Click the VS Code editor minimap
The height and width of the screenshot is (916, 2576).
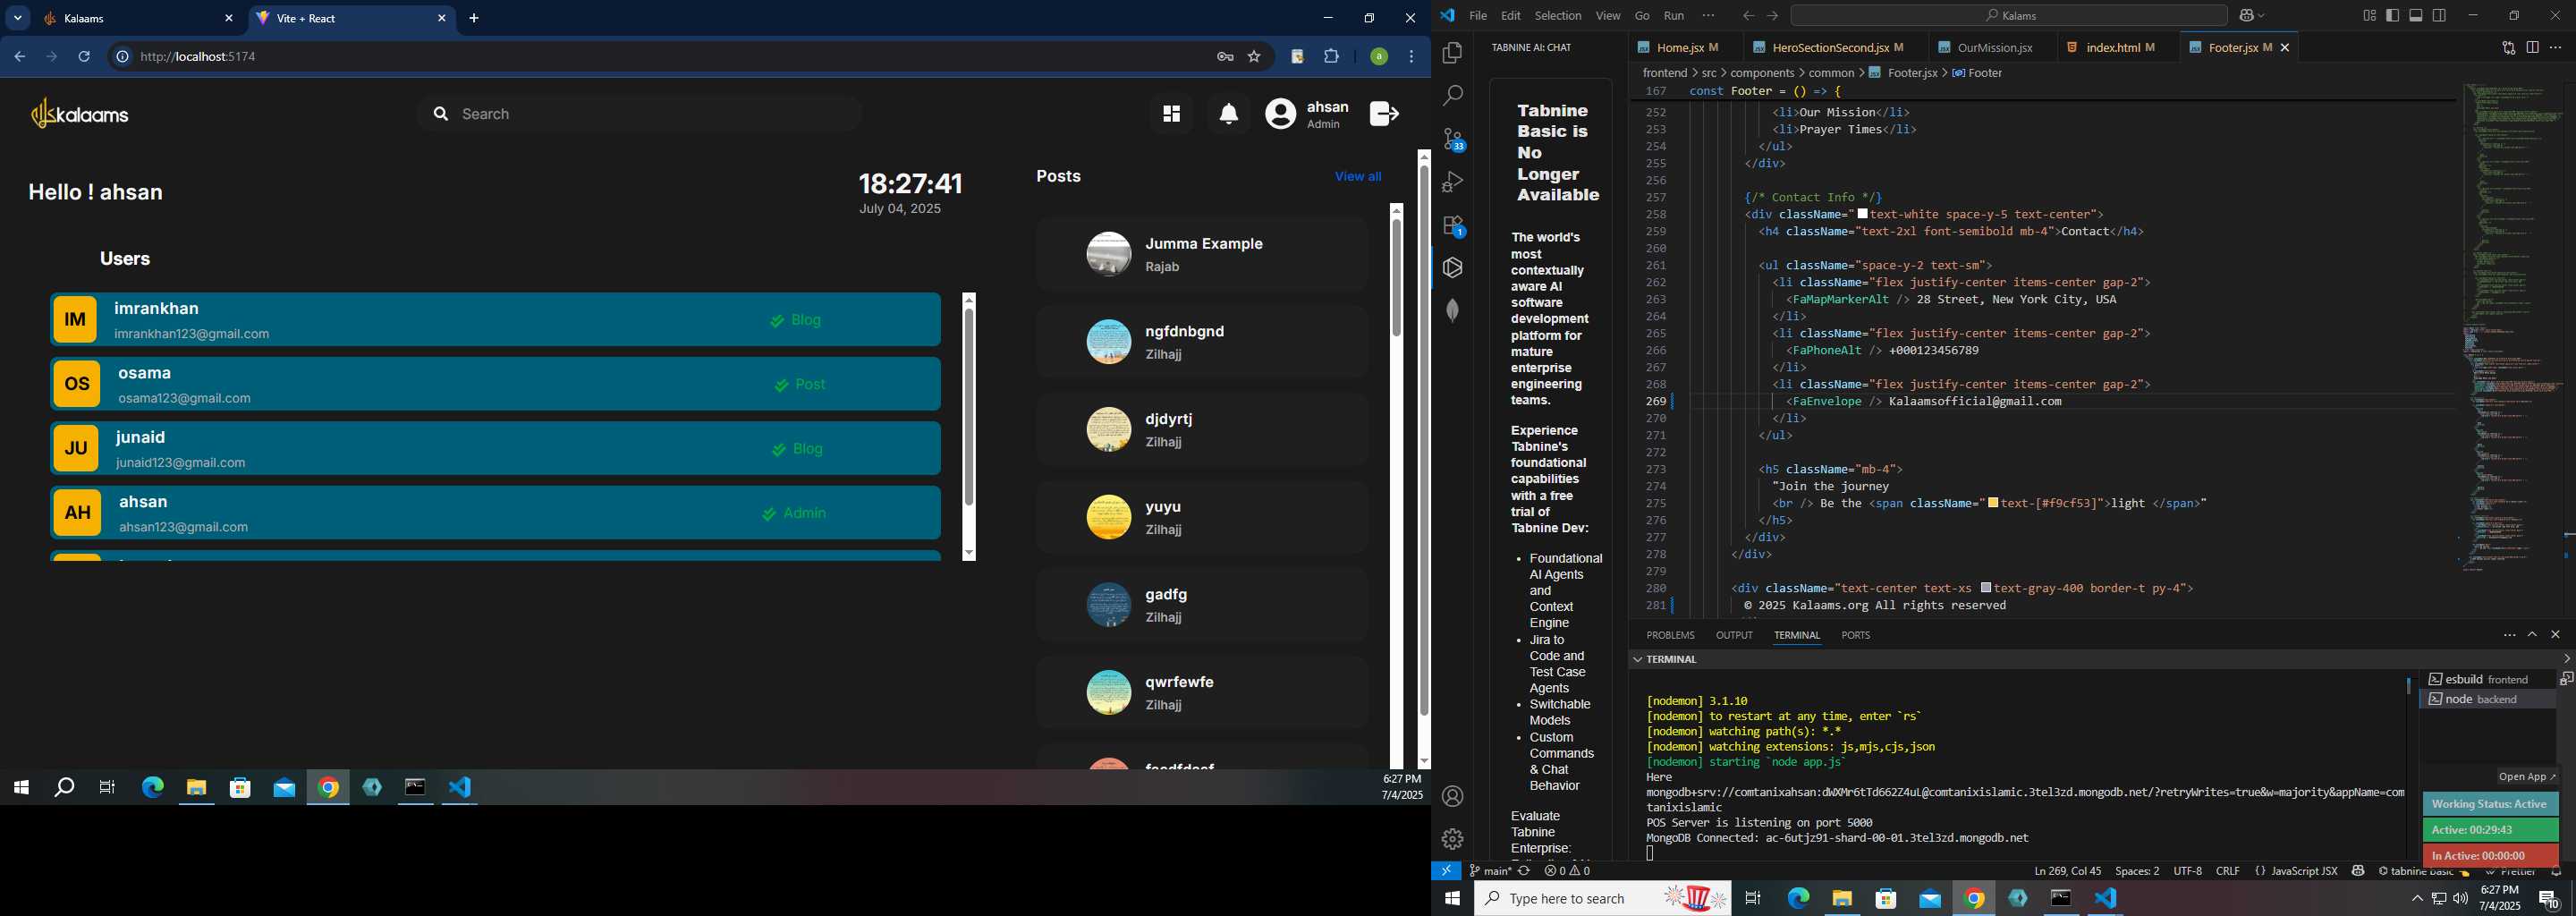(x=2510, y=327)
